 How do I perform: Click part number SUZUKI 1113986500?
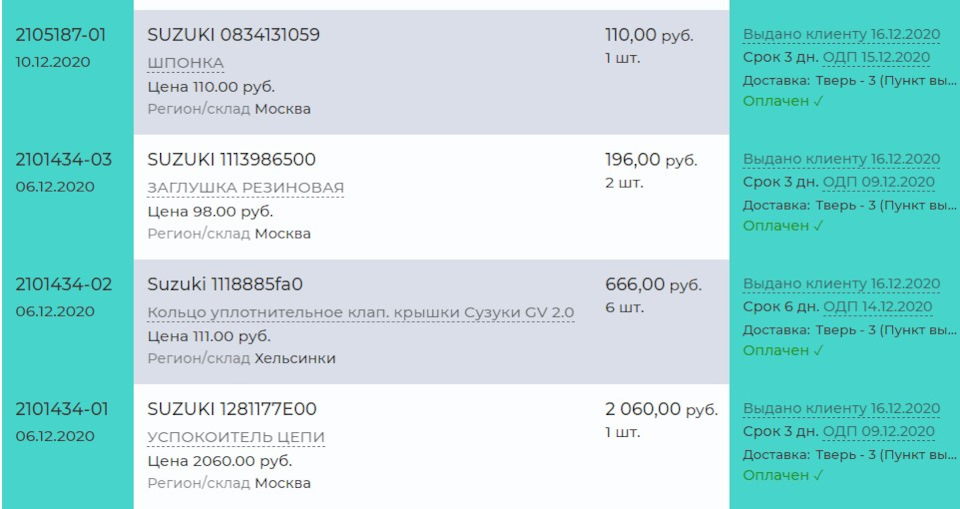point(231,160)
